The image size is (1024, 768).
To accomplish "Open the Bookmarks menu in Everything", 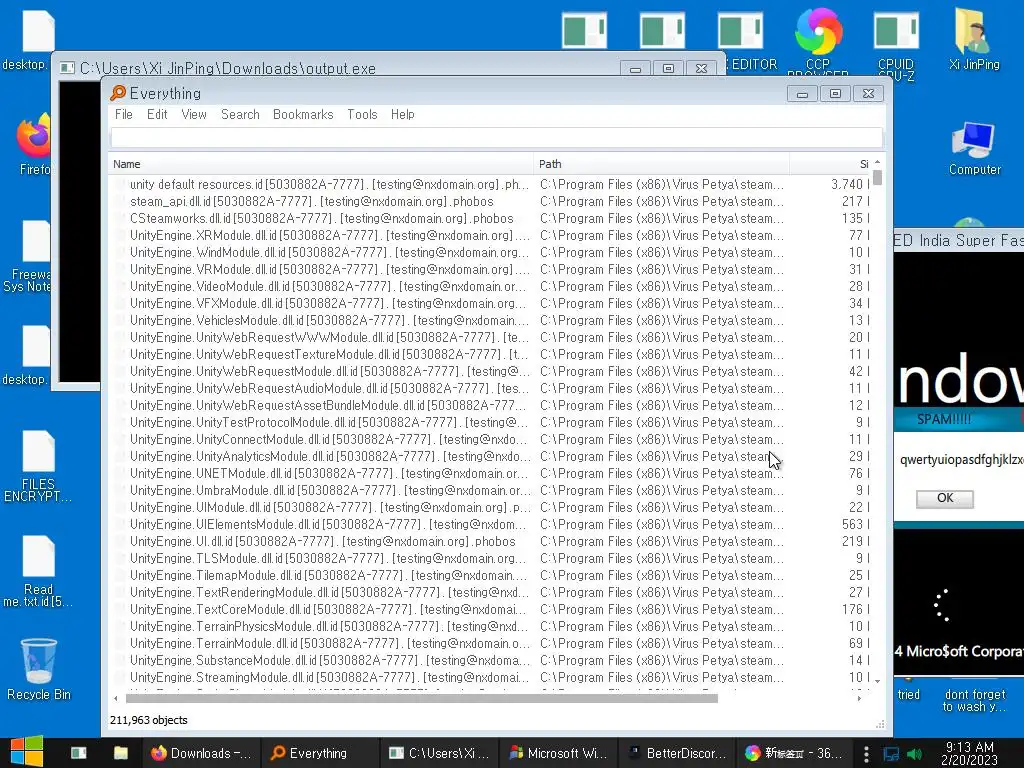I will click(303, 114).
